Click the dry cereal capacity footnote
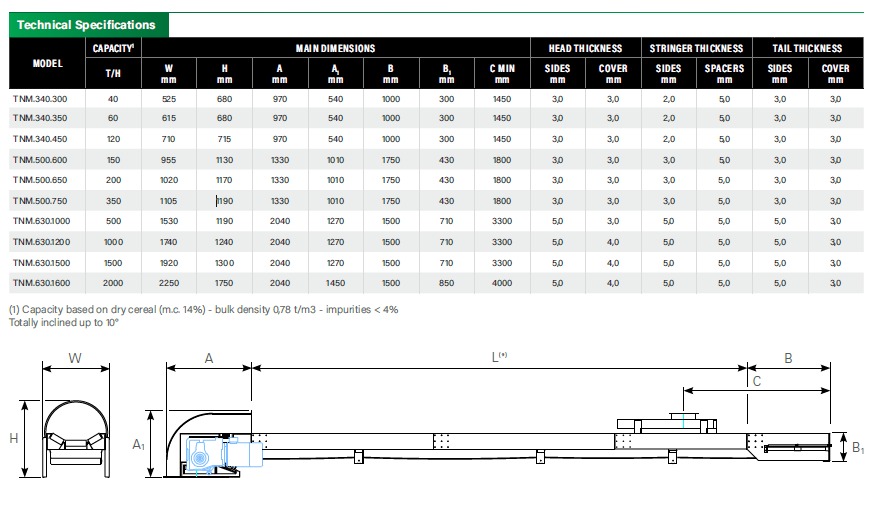The width and height of the screenshot is (877, 510). [x=203, y=309]
